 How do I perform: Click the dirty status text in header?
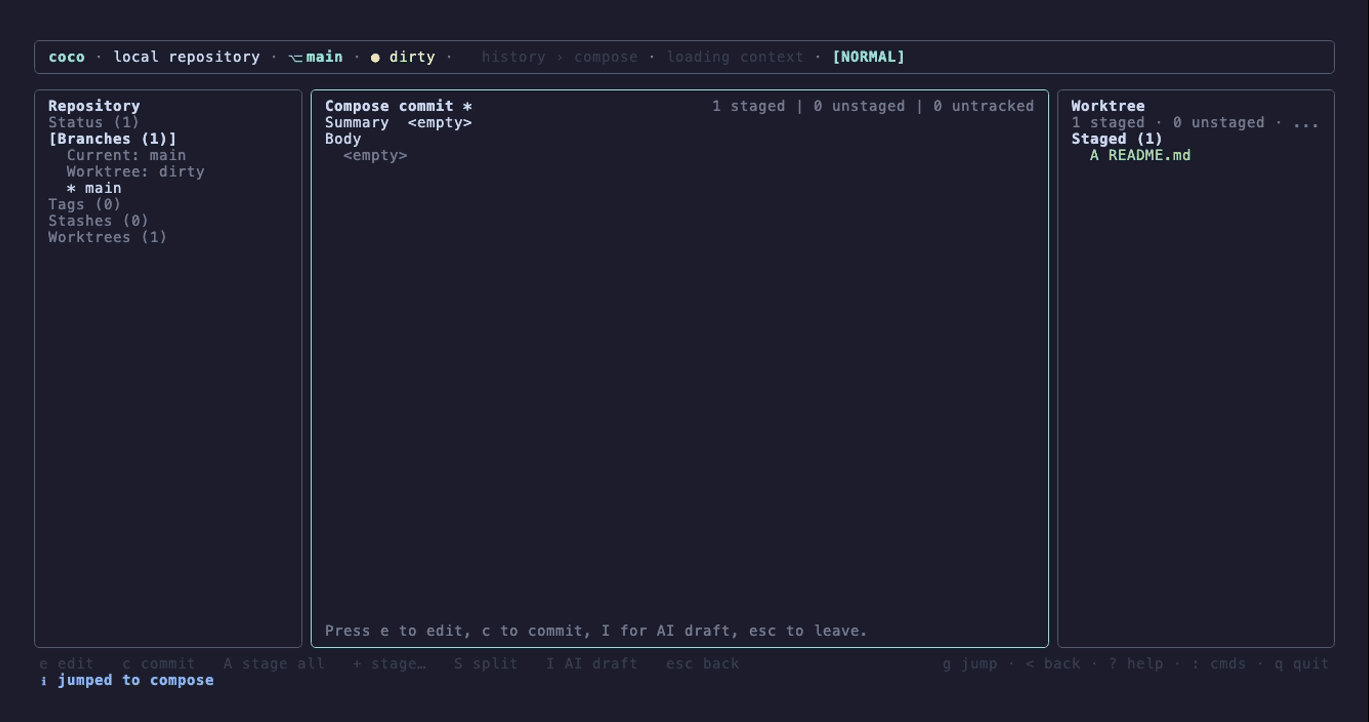[412, 57]
